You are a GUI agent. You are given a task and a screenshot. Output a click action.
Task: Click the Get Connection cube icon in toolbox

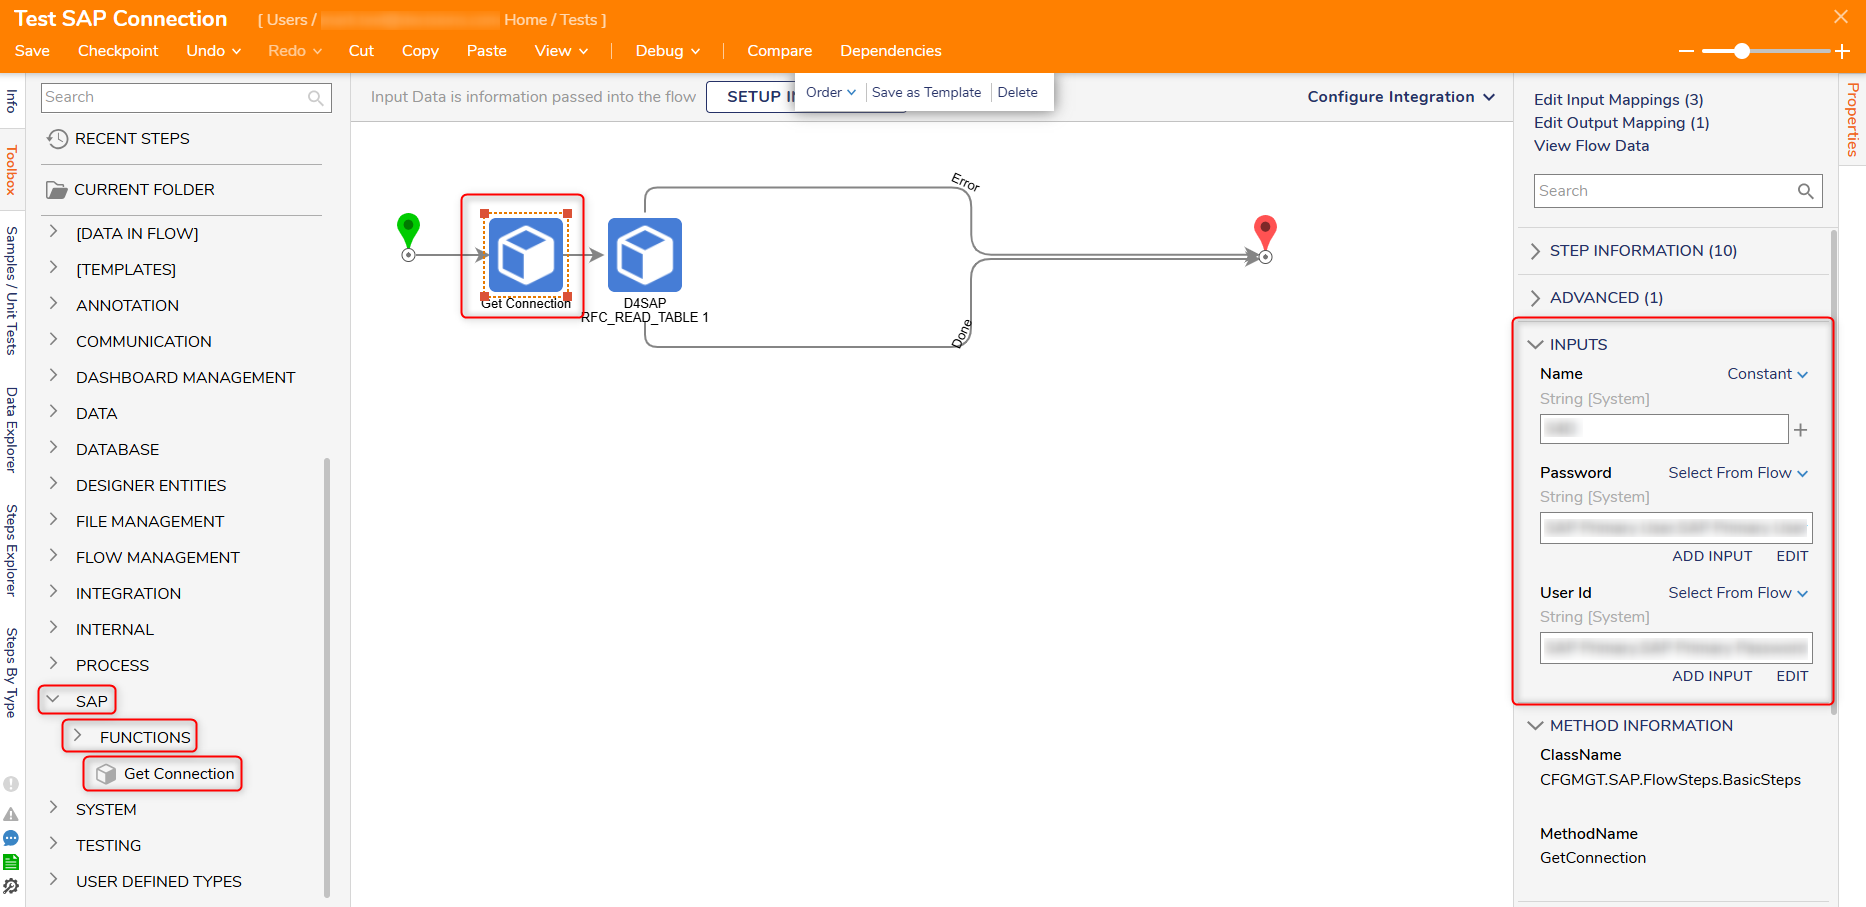point(106,774)
